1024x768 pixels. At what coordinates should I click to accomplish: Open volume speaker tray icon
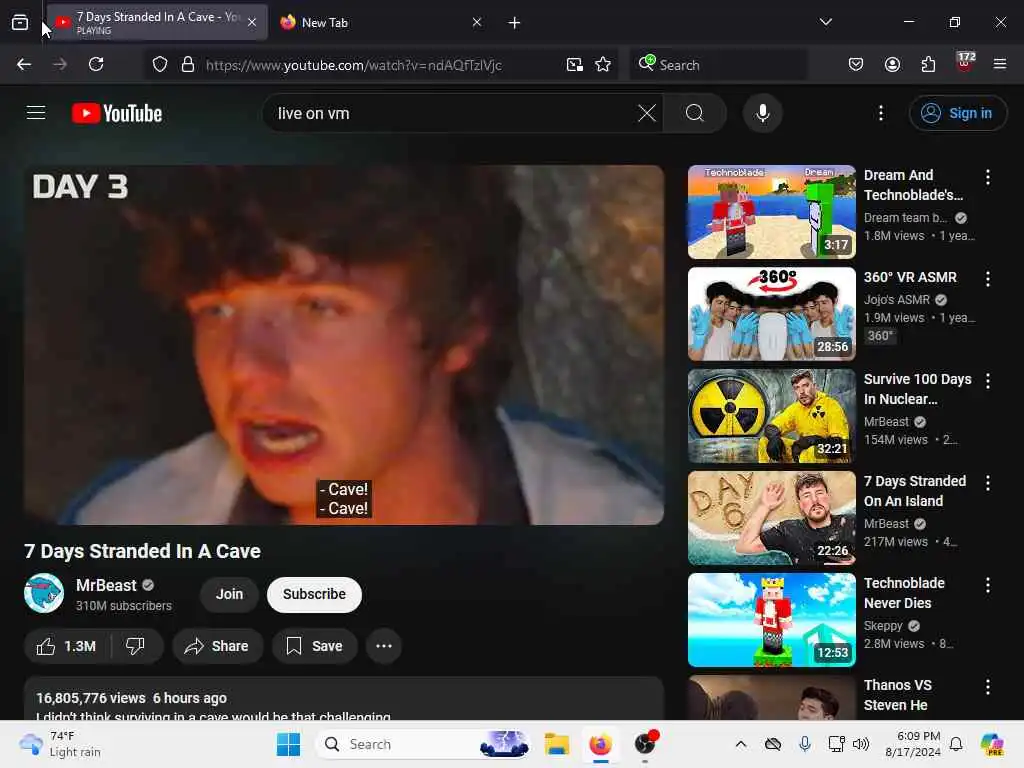(861, 744)
